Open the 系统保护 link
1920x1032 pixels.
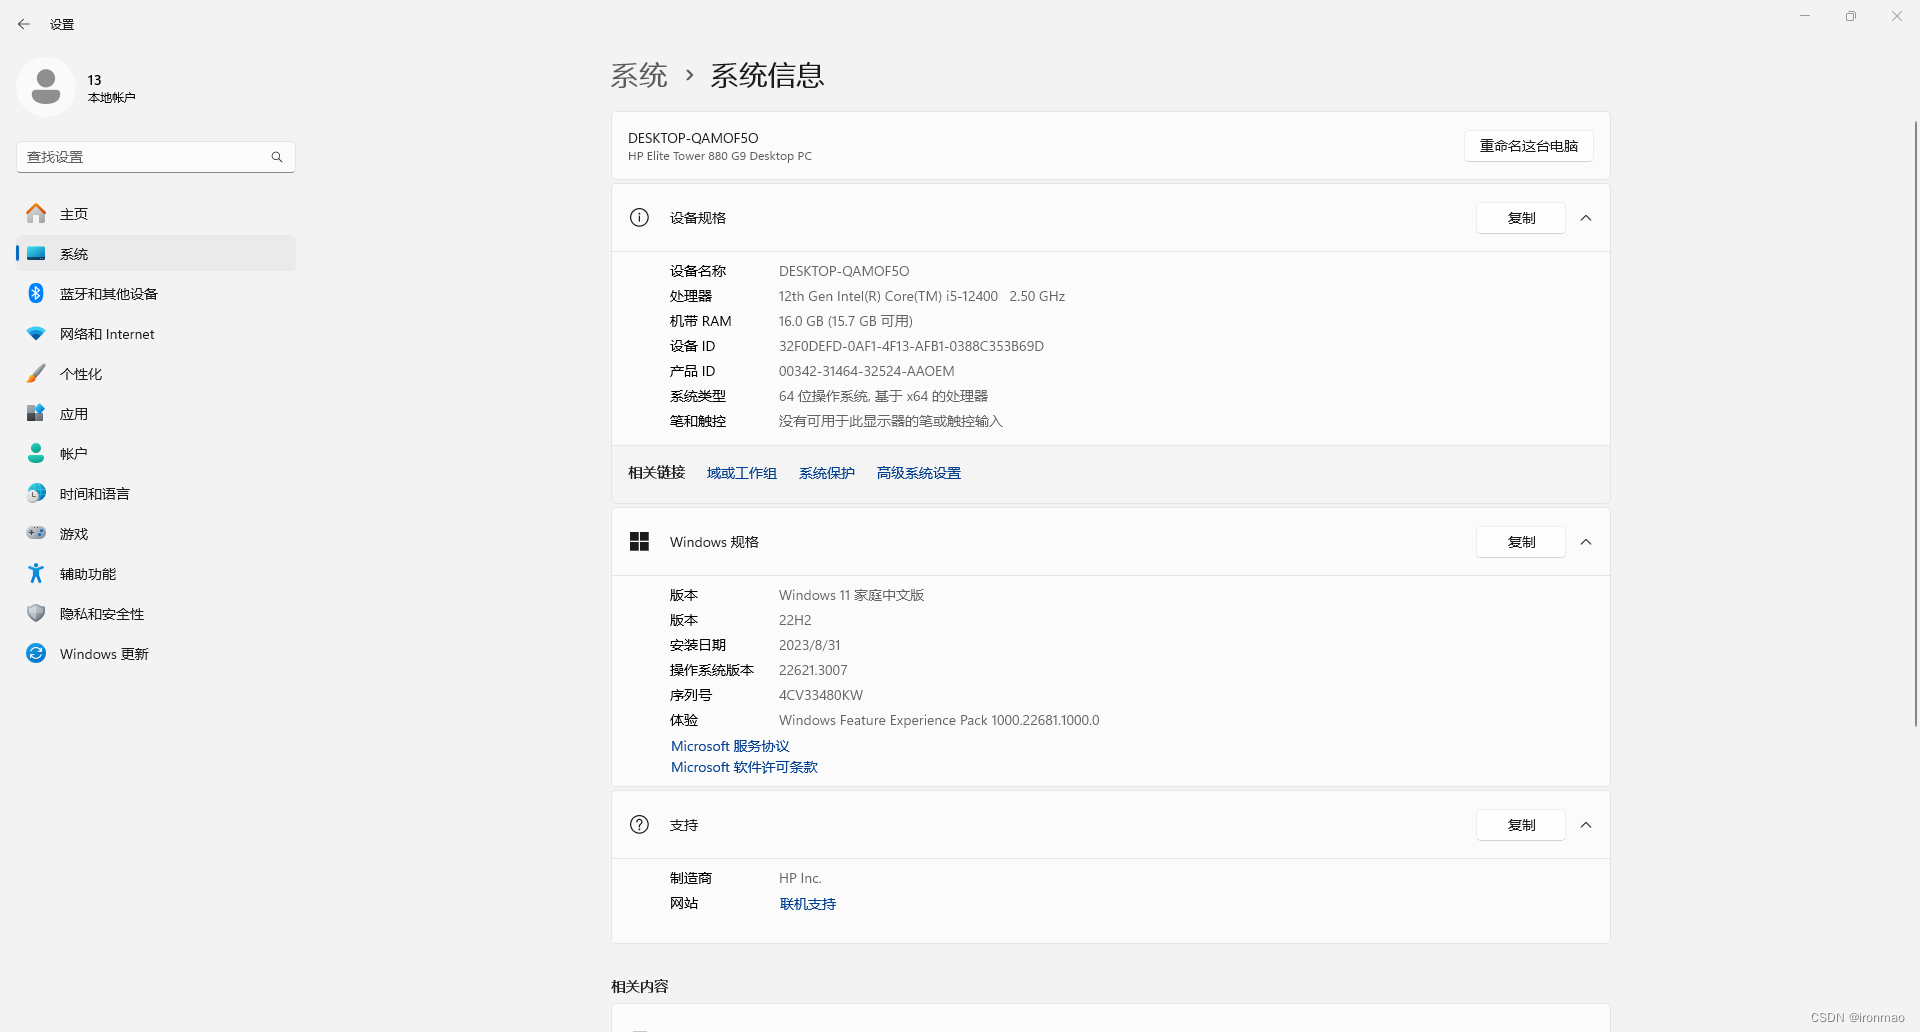pyautogui.click(x=827, y=473)
